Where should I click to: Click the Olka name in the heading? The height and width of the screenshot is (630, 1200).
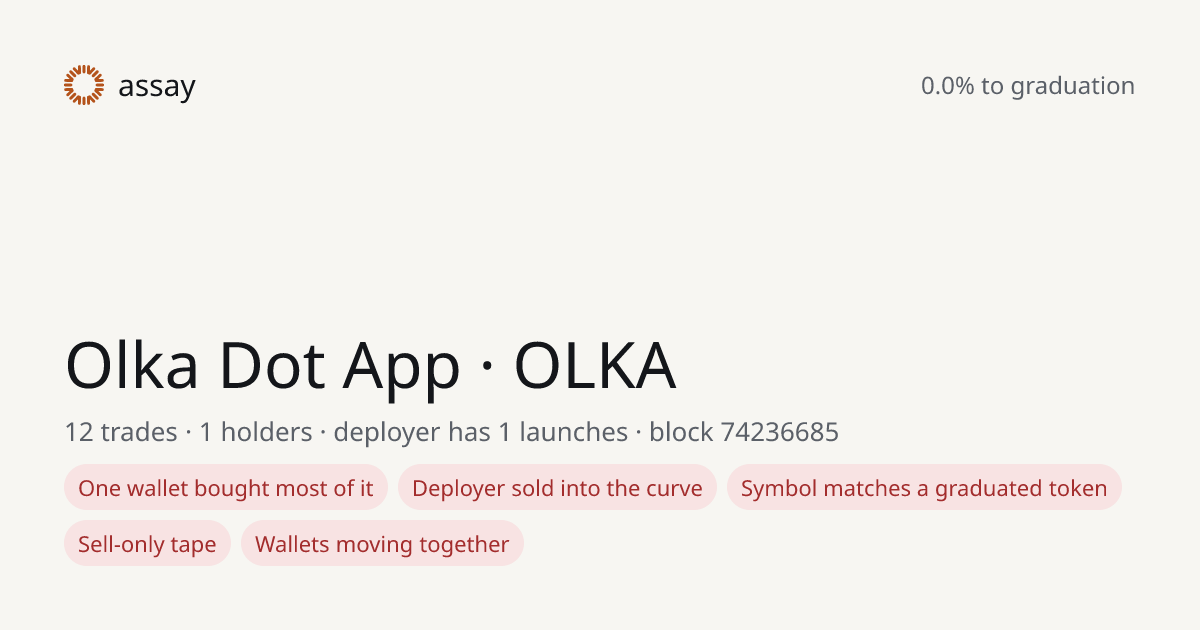pyautogui.click(x=132, y=365)
